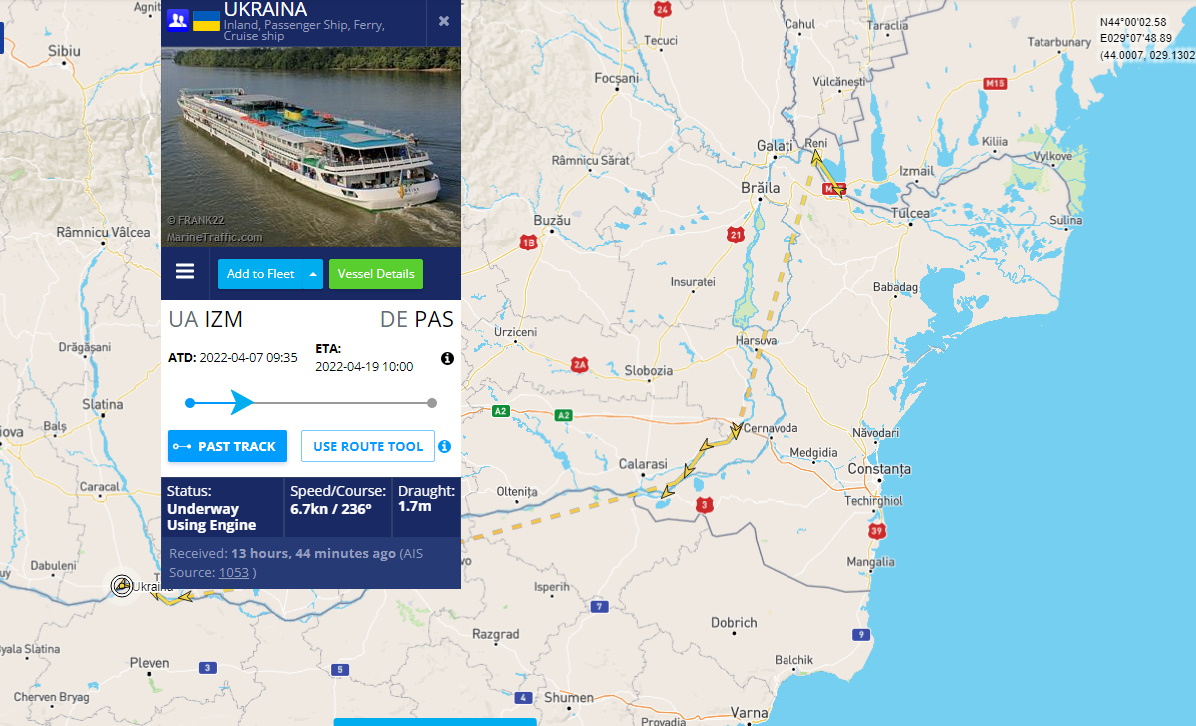1196x726 pixels.
Task: Open Vessel Details
Action: coord(376,274)
